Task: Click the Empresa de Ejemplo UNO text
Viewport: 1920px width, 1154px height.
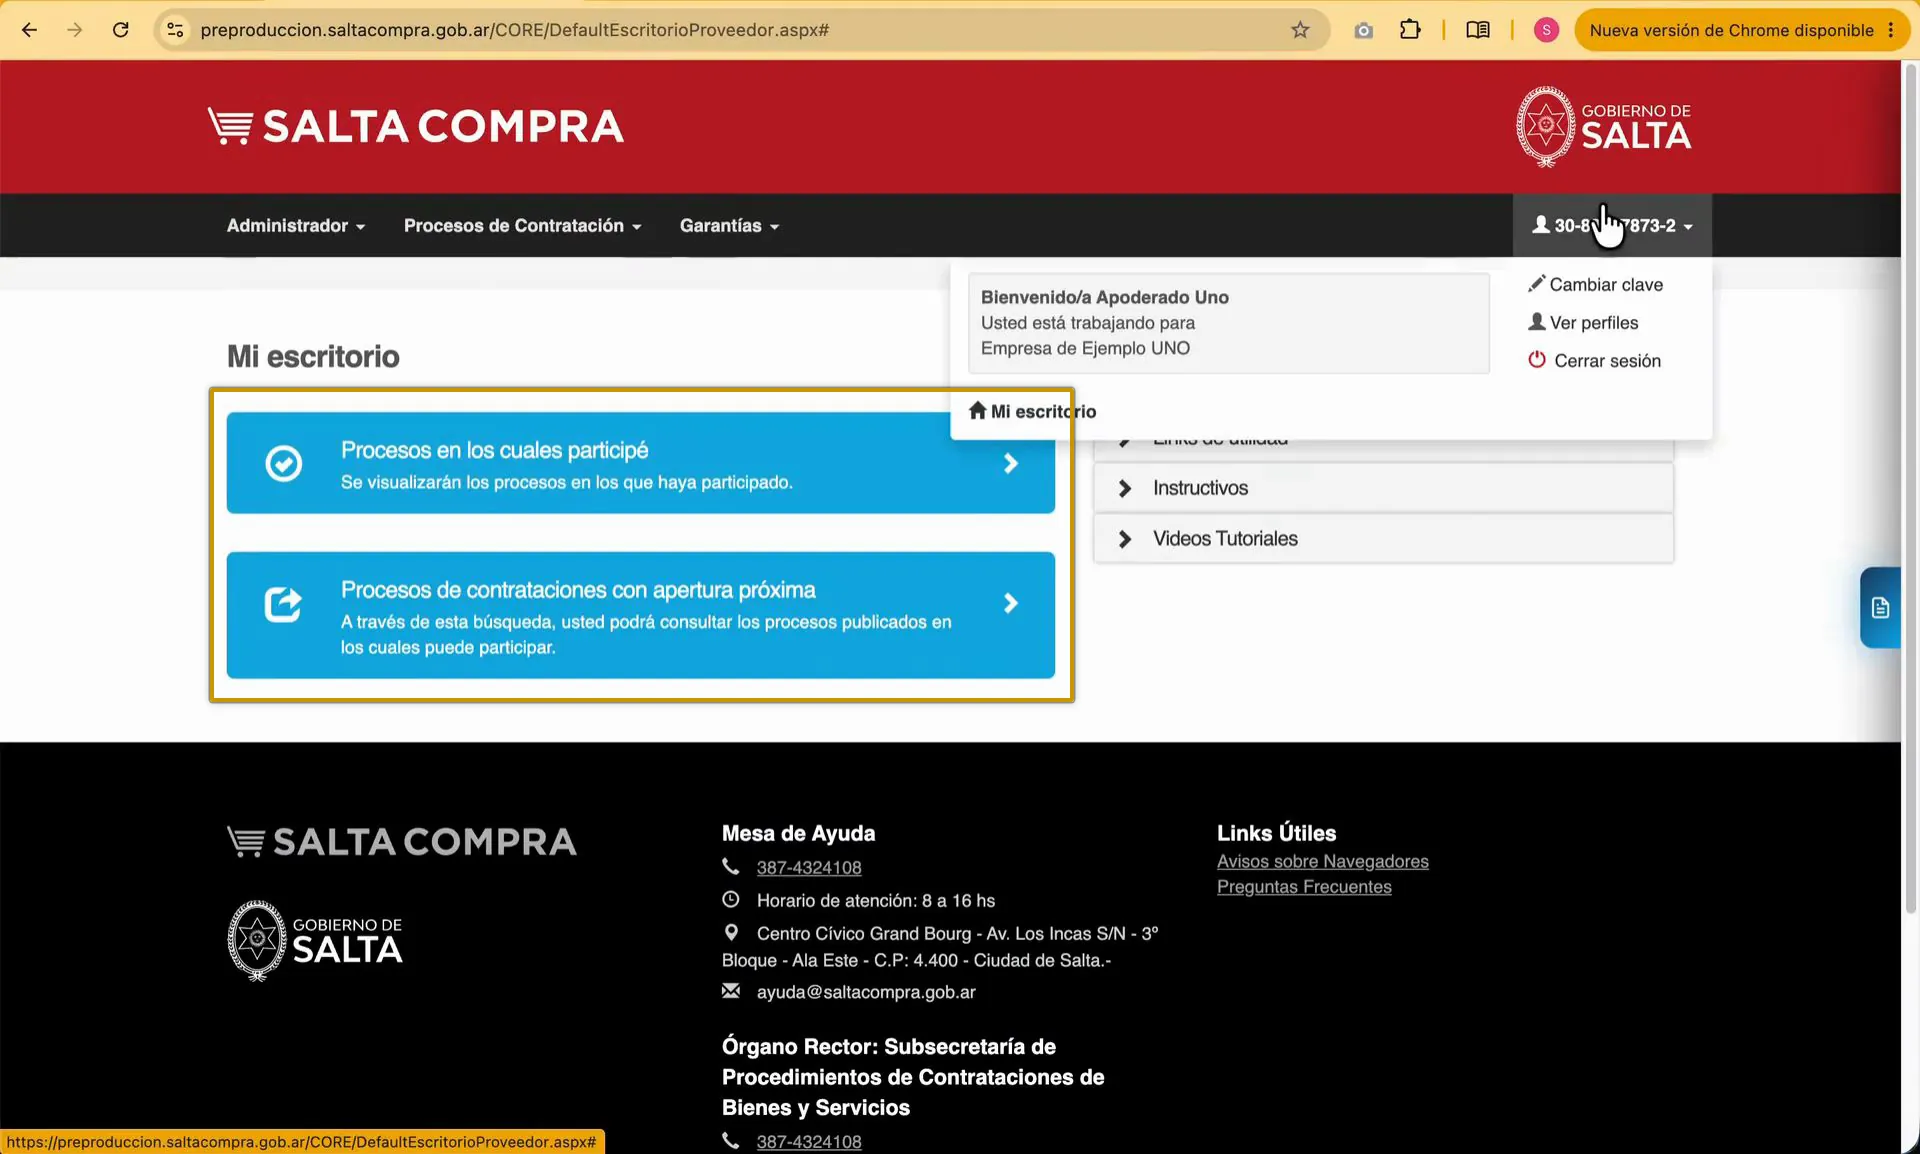Action: (1085, 348)
